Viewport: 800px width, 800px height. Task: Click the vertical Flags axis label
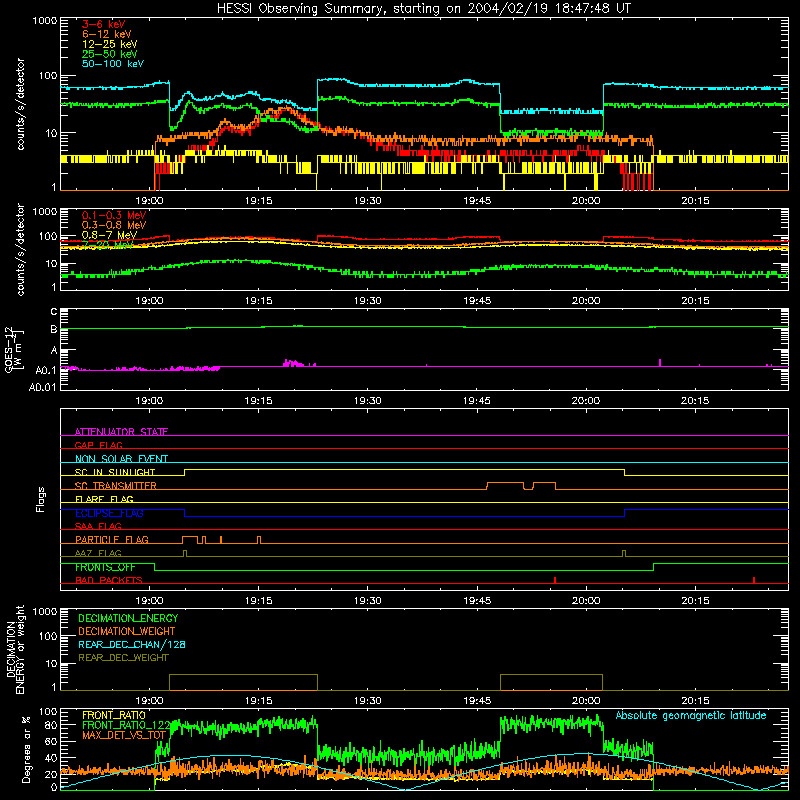(41, 499)
